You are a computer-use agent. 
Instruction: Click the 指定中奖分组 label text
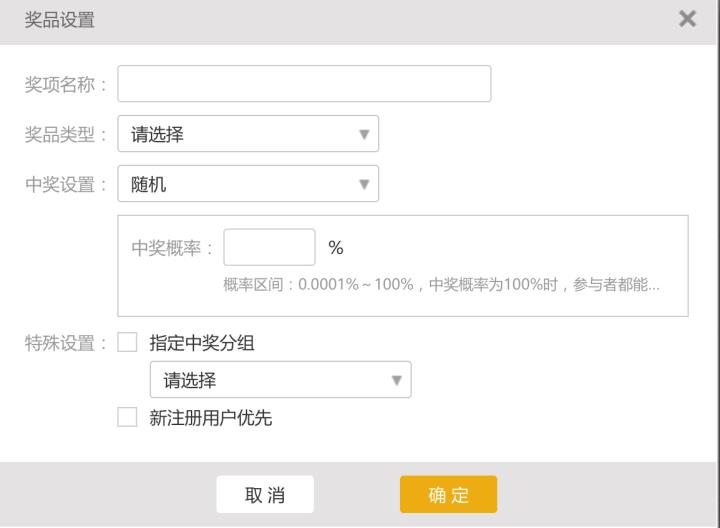point(202,343)
